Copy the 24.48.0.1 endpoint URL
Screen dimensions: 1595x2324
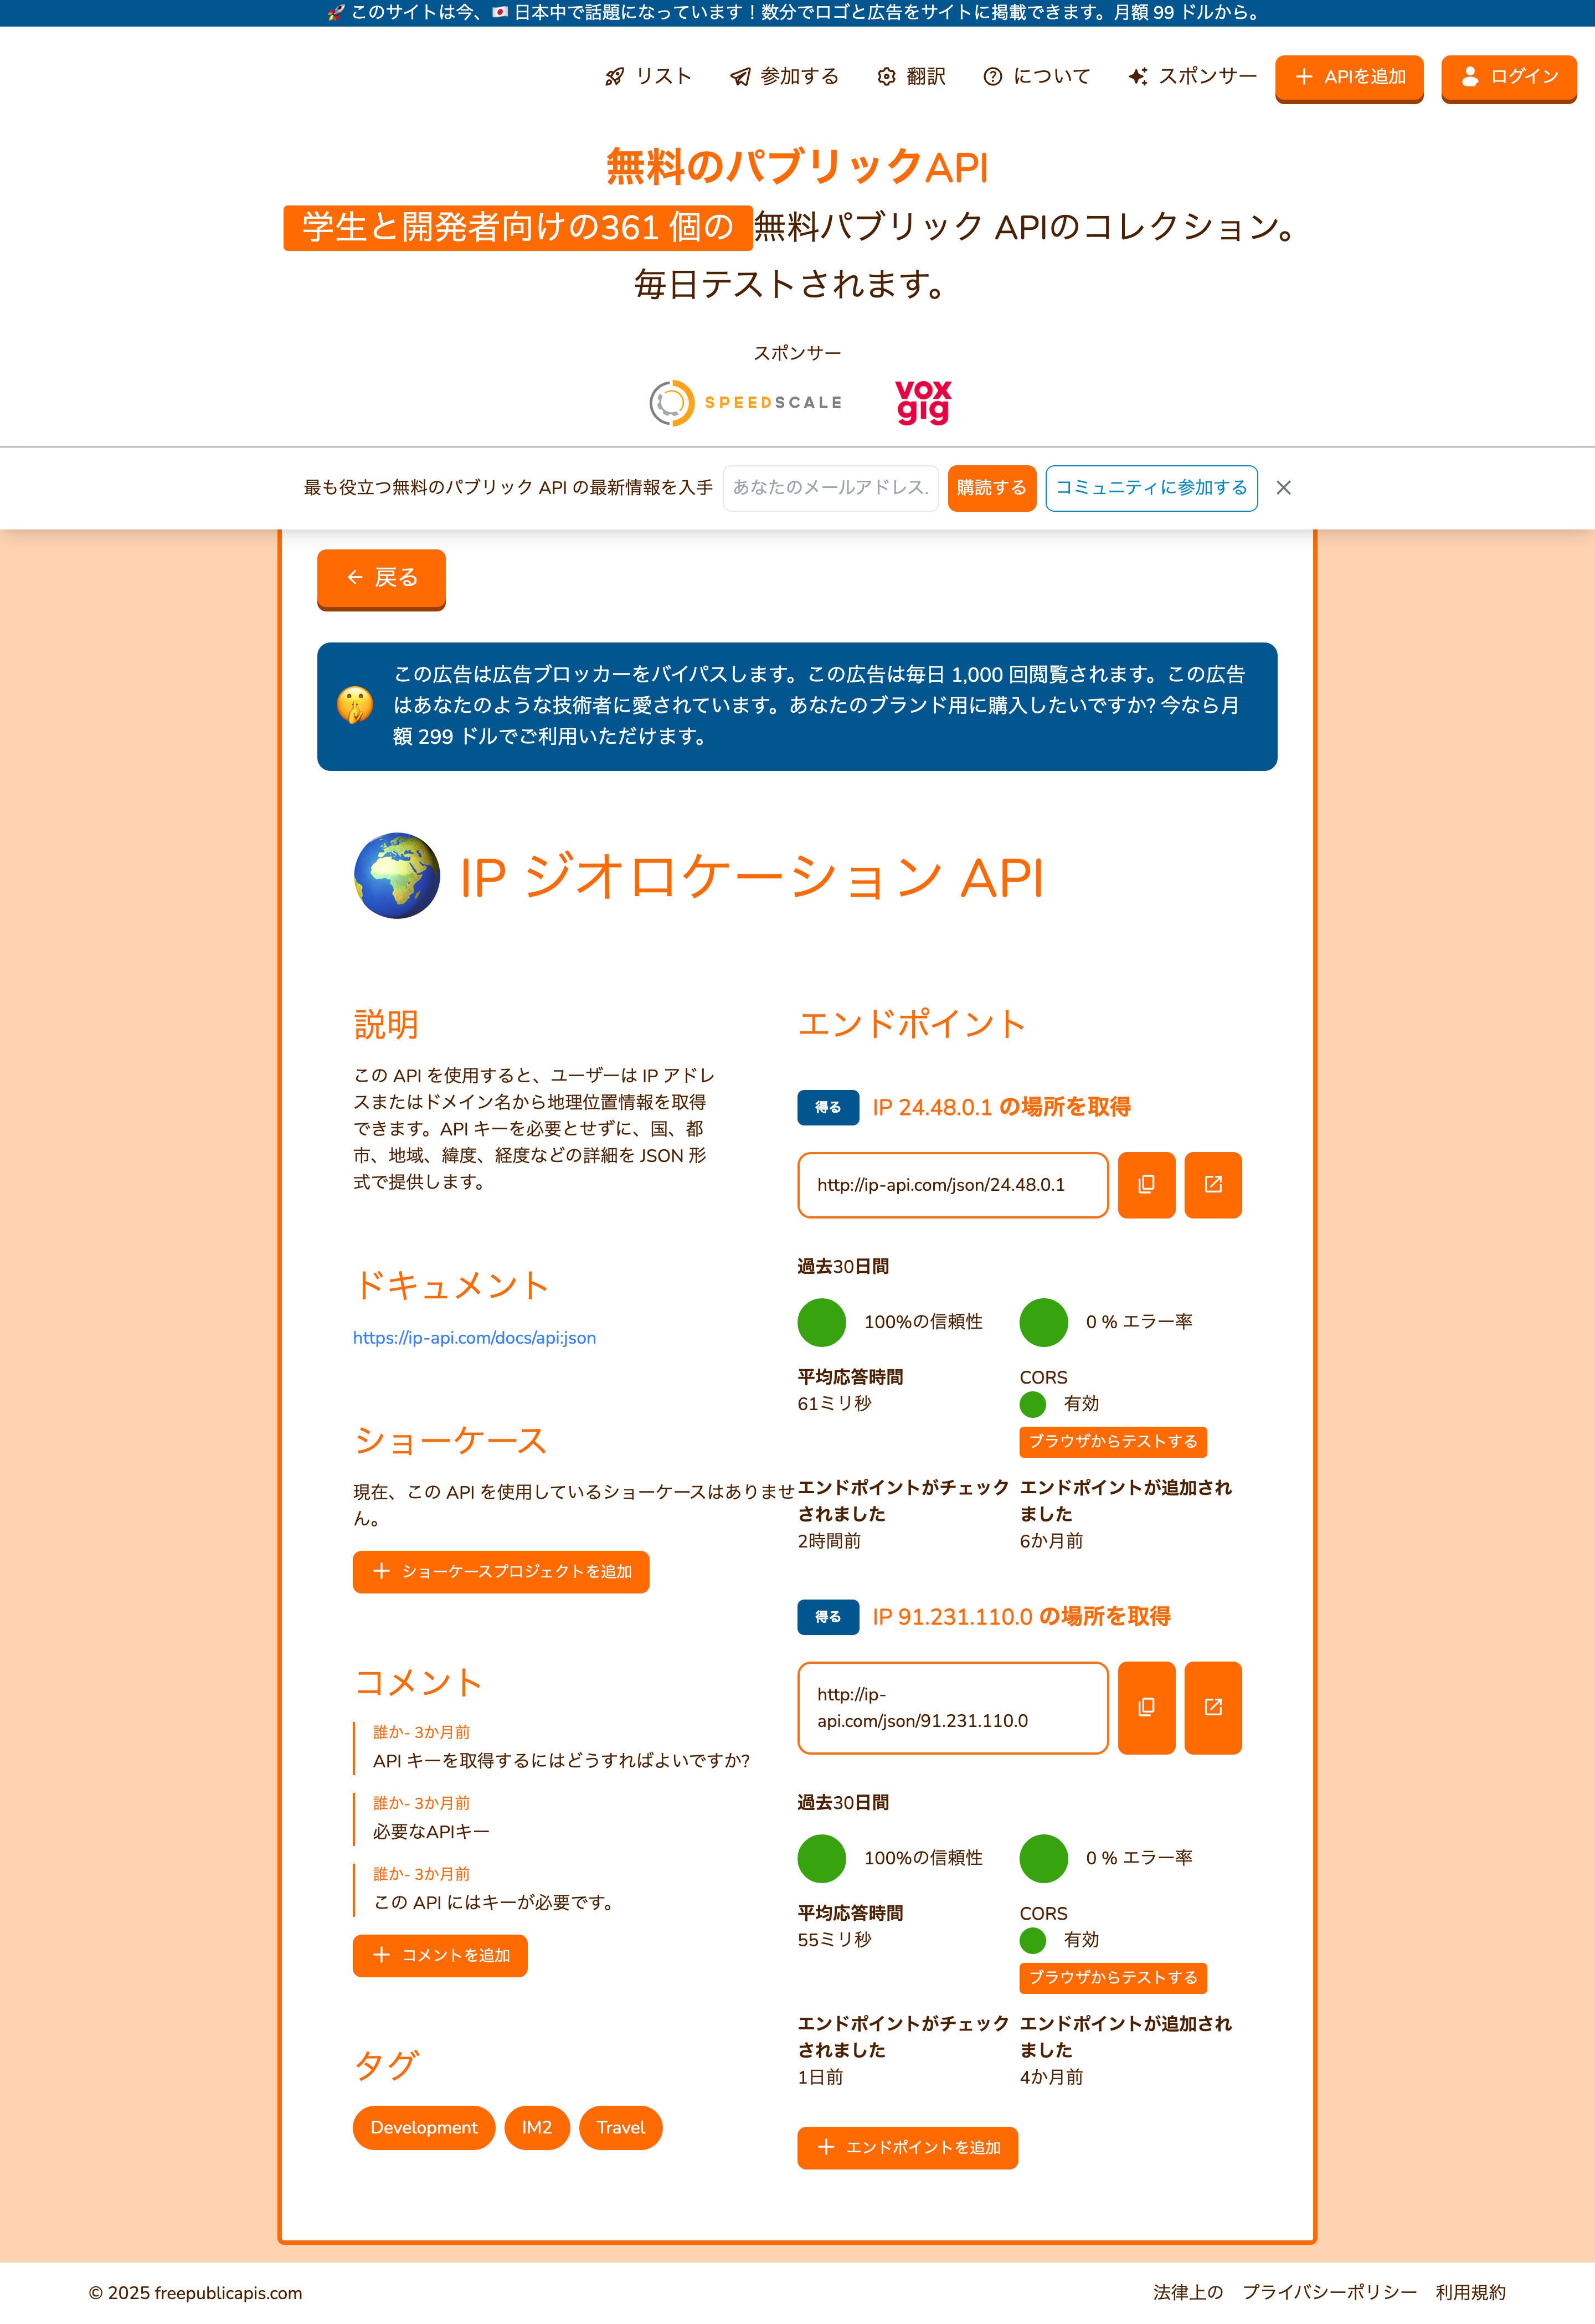pos(1146,1185)
